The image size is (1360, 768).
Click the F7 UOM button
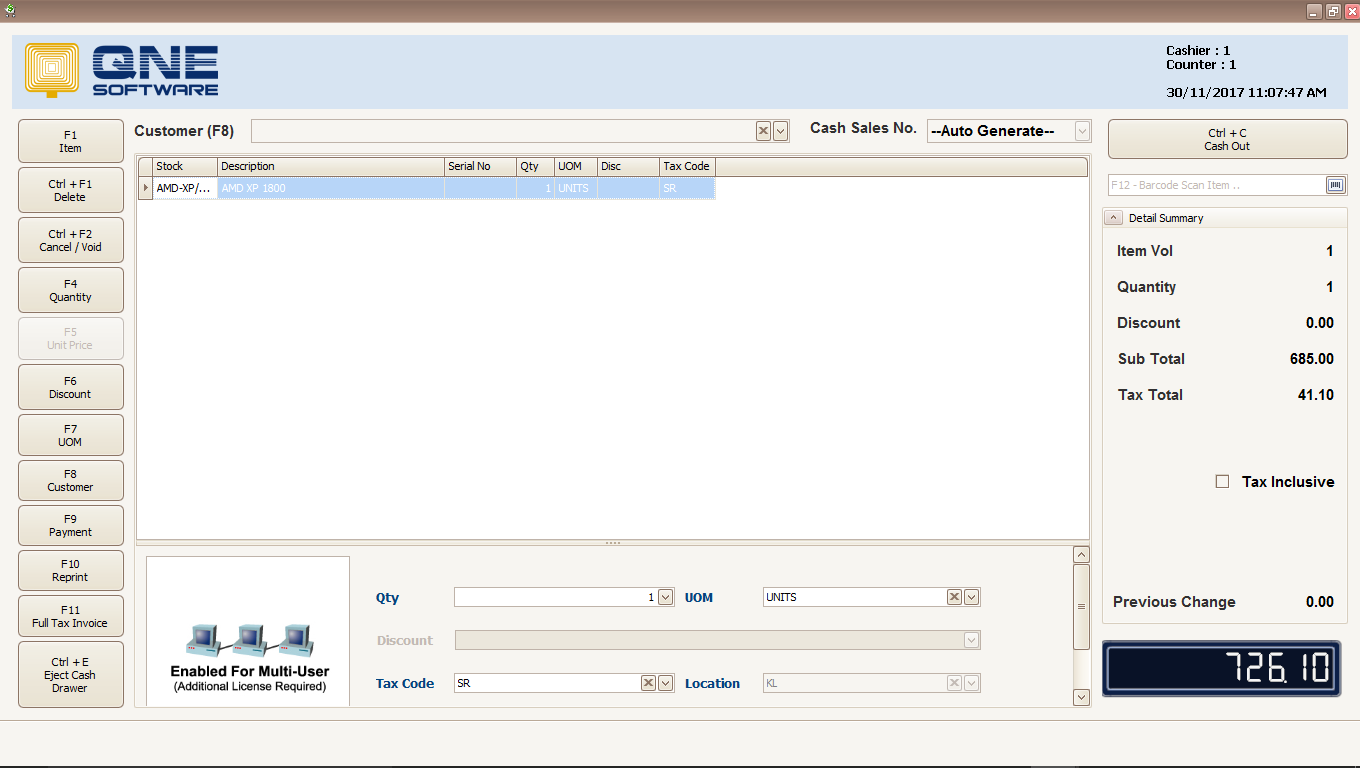(70, 435)
